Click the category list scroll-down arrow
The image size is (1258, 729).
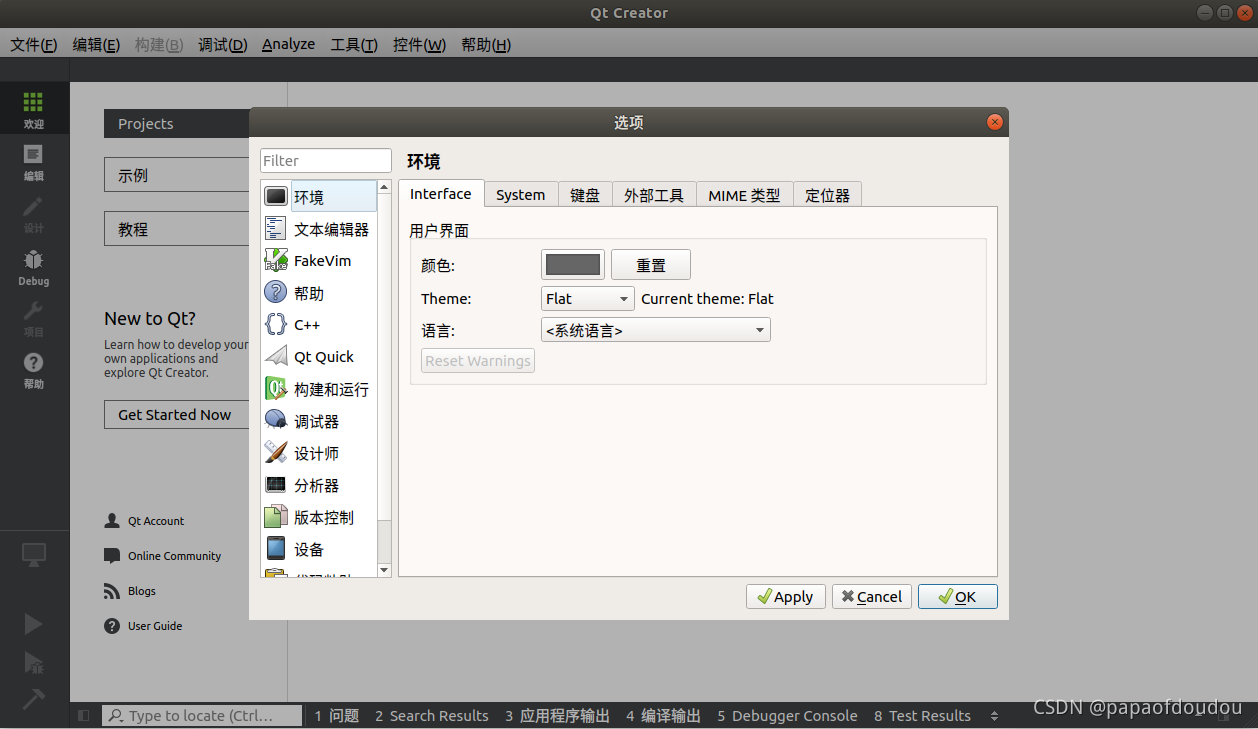pyautogui.click(x=384, y=570)
